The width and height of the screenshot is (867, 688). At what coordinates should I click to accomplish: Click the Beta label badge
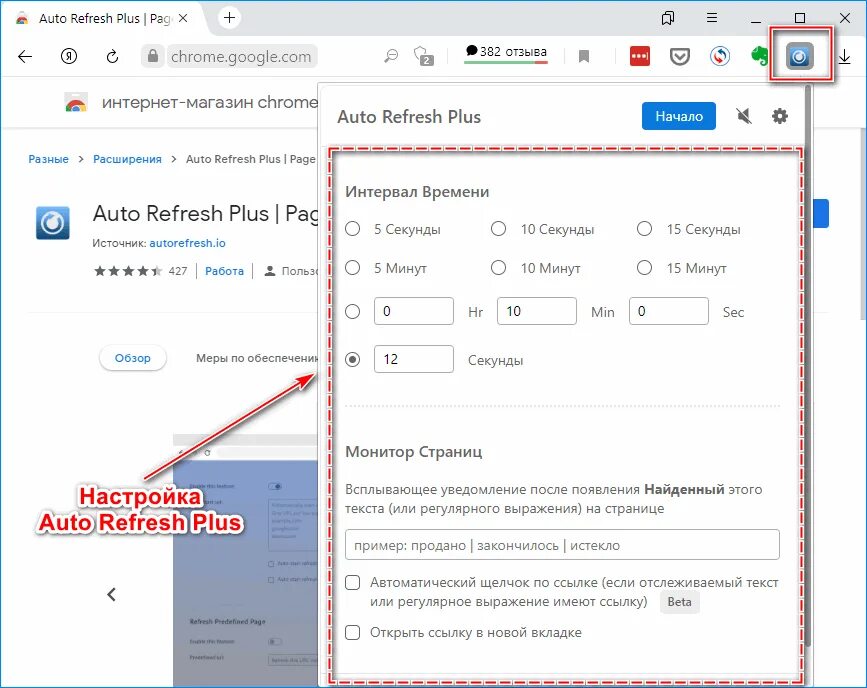point(680,602)
